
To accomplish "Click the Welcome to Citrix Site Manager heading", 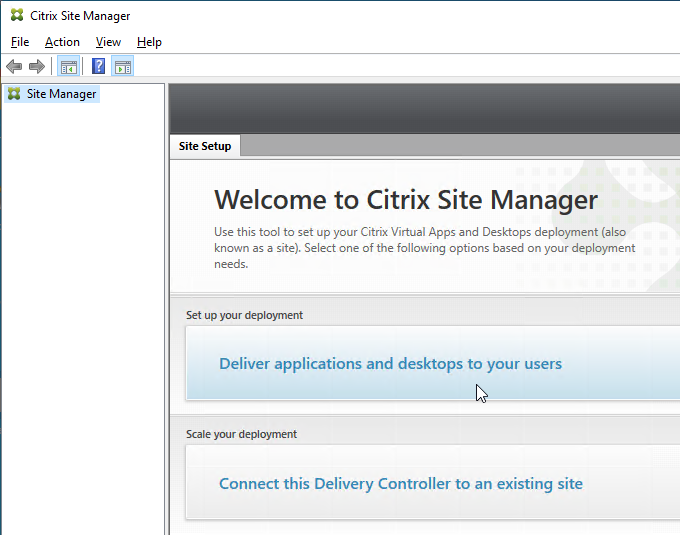I will (406, 200).
